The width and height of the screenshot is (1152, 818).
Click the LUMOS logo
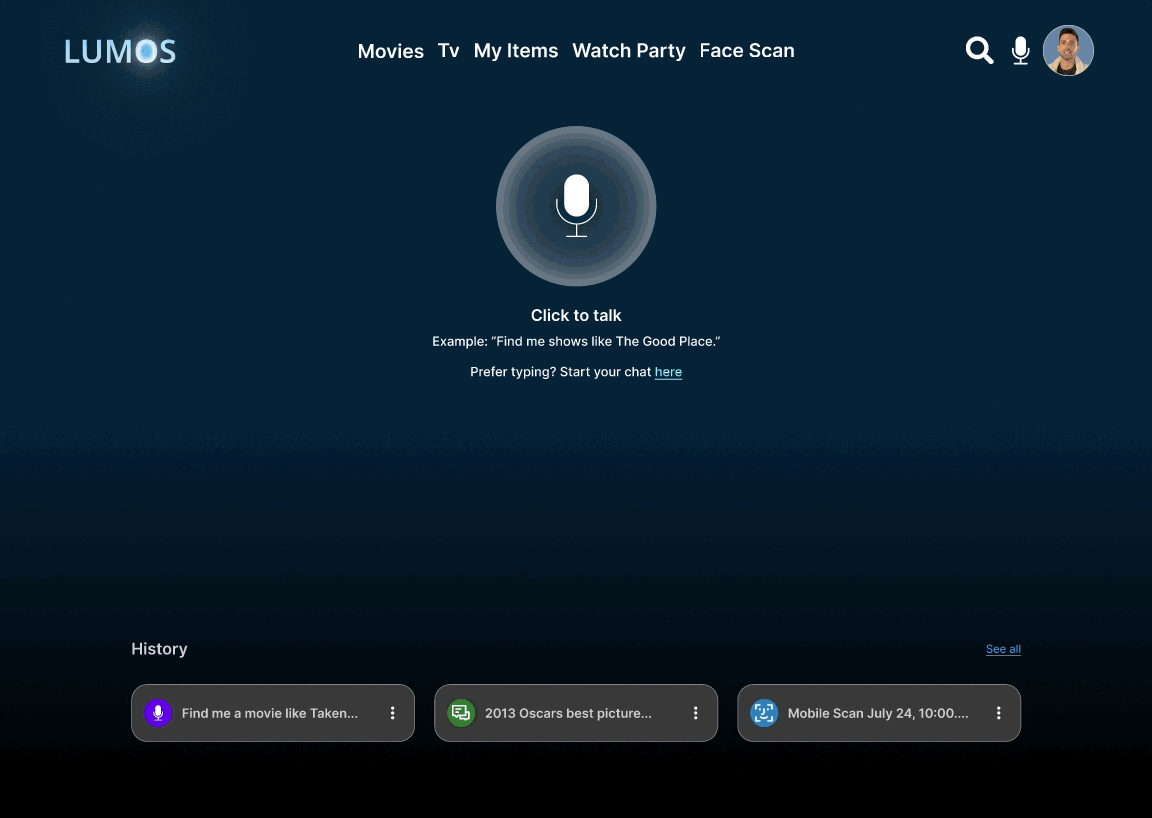[x=120, y=51]
